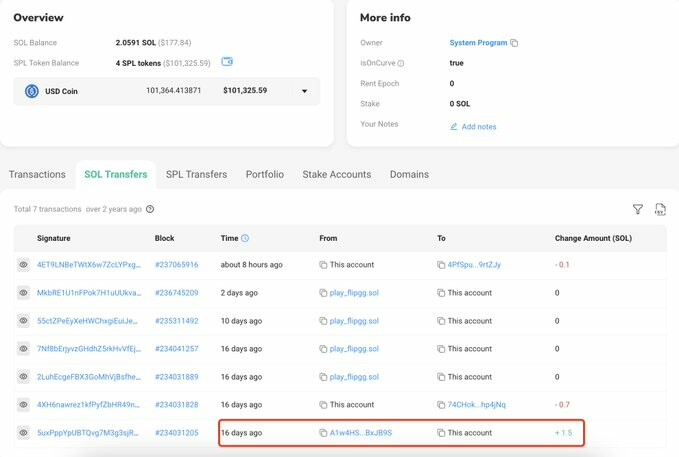Copy play_flipgg.sol in row #234031889
This screenshot has height=457, width=679.
coord(323,377)
